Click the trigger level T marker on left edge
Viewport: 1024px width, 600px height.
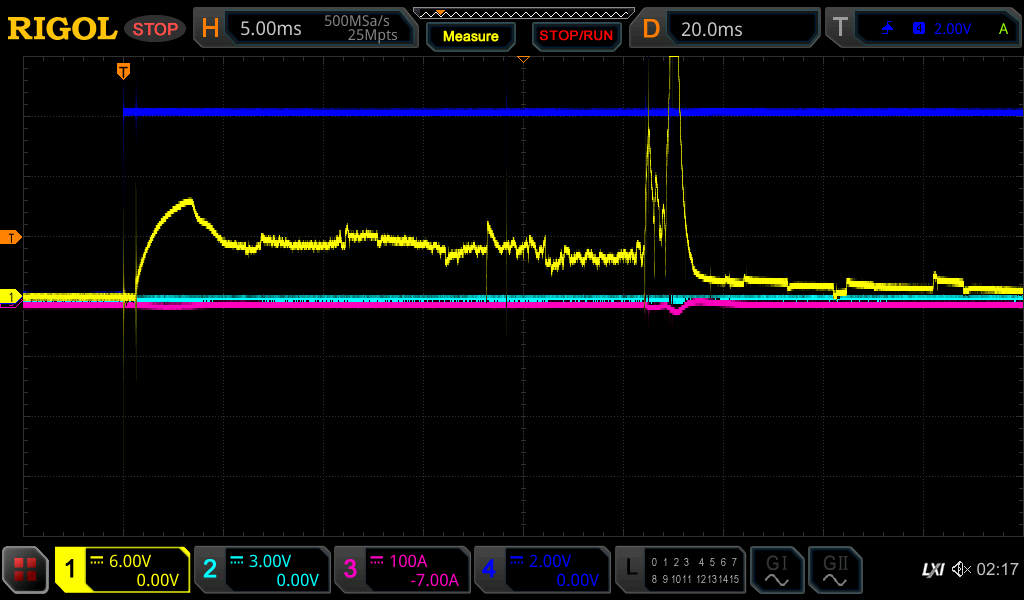tap(12, 237)
